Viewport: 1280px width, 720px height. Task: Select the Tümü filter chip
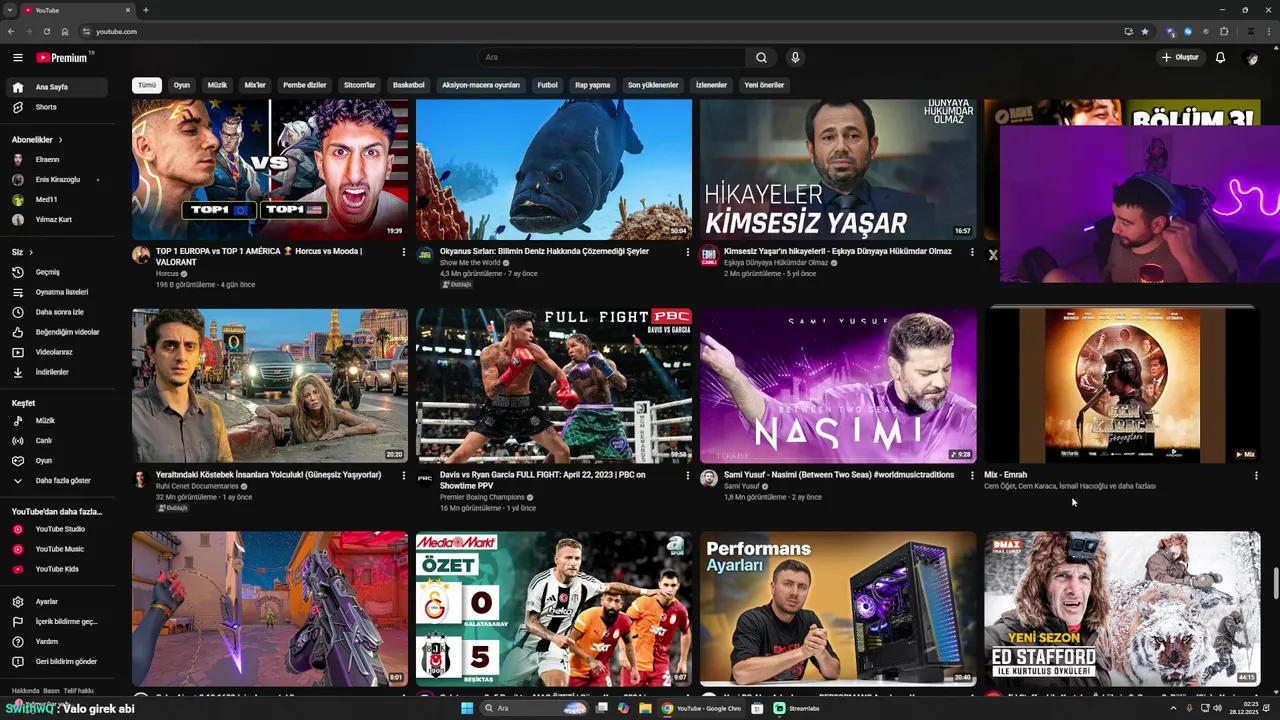147,85
